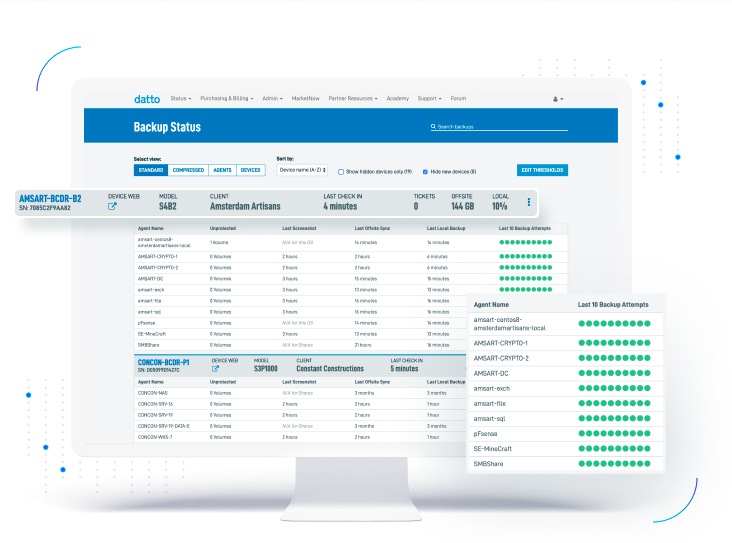
Task: Open the AMSART-BCDR-B2 device link
Action: [x=50, y=198]
